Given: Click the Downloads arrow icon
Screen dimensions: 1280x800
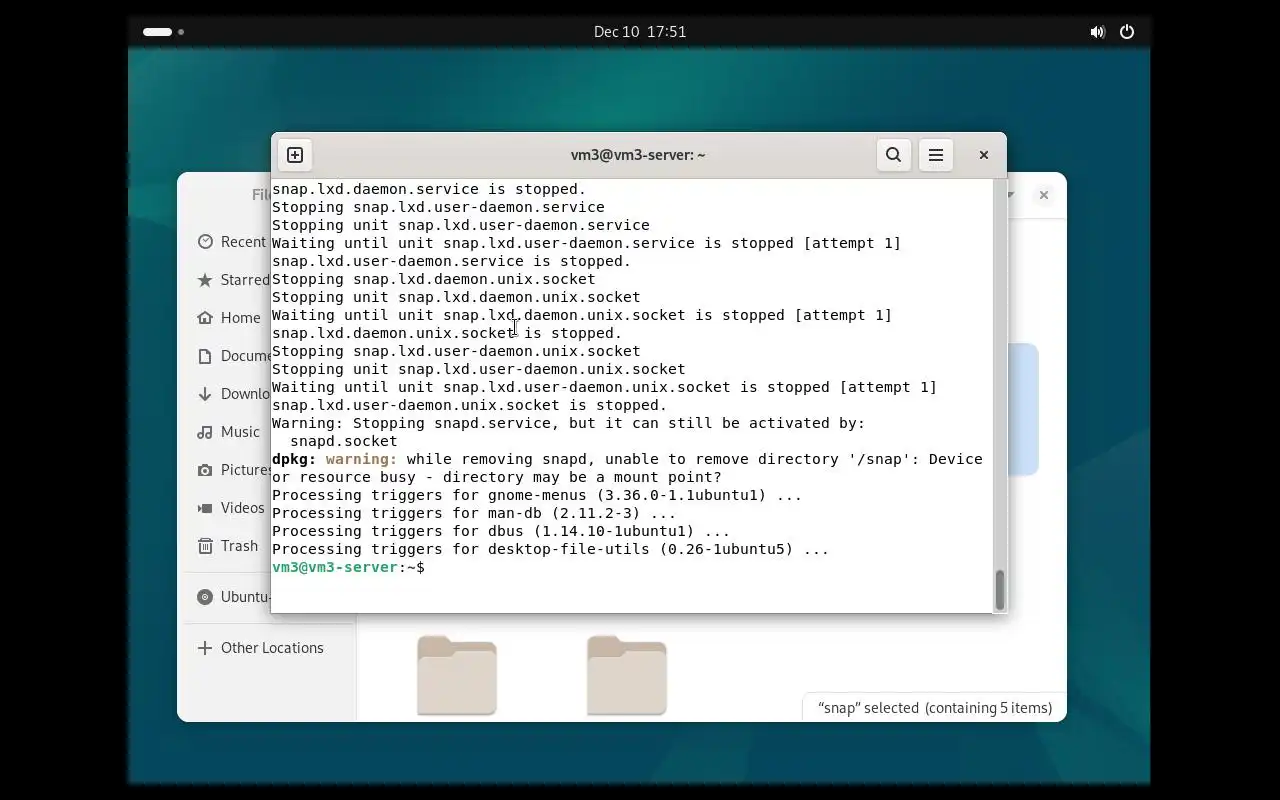Looking at the screenshot, I should 205,394.
